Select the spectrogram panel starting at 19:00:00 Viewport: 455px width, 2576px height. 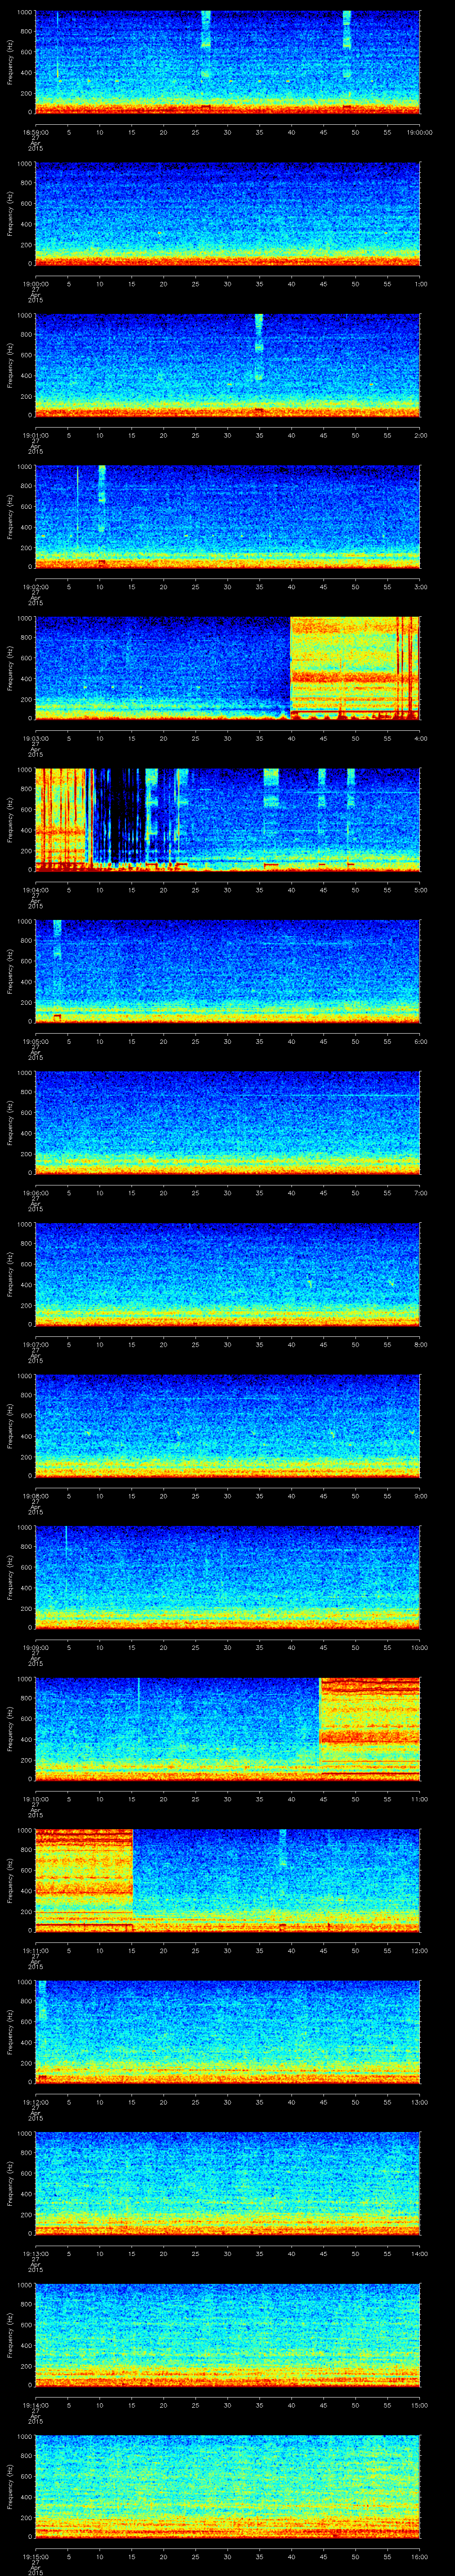tap(227, 213)
